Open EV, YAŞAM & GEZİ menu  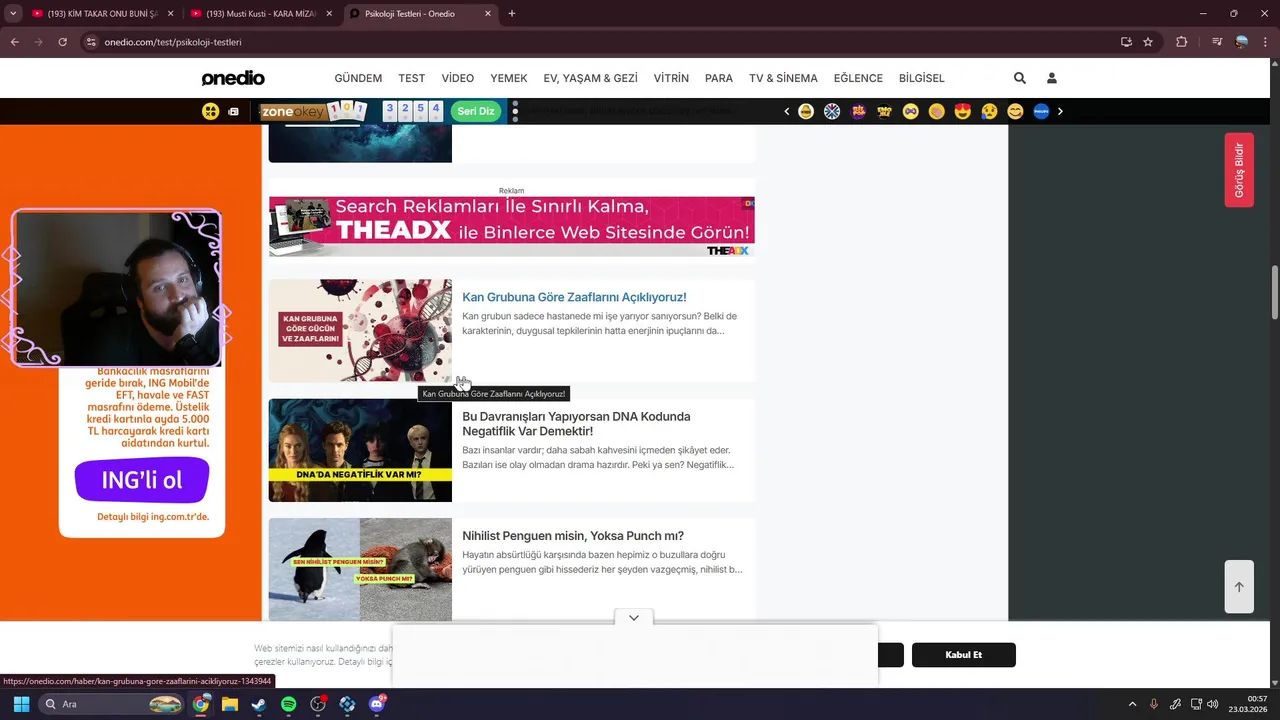click(590, 78)
